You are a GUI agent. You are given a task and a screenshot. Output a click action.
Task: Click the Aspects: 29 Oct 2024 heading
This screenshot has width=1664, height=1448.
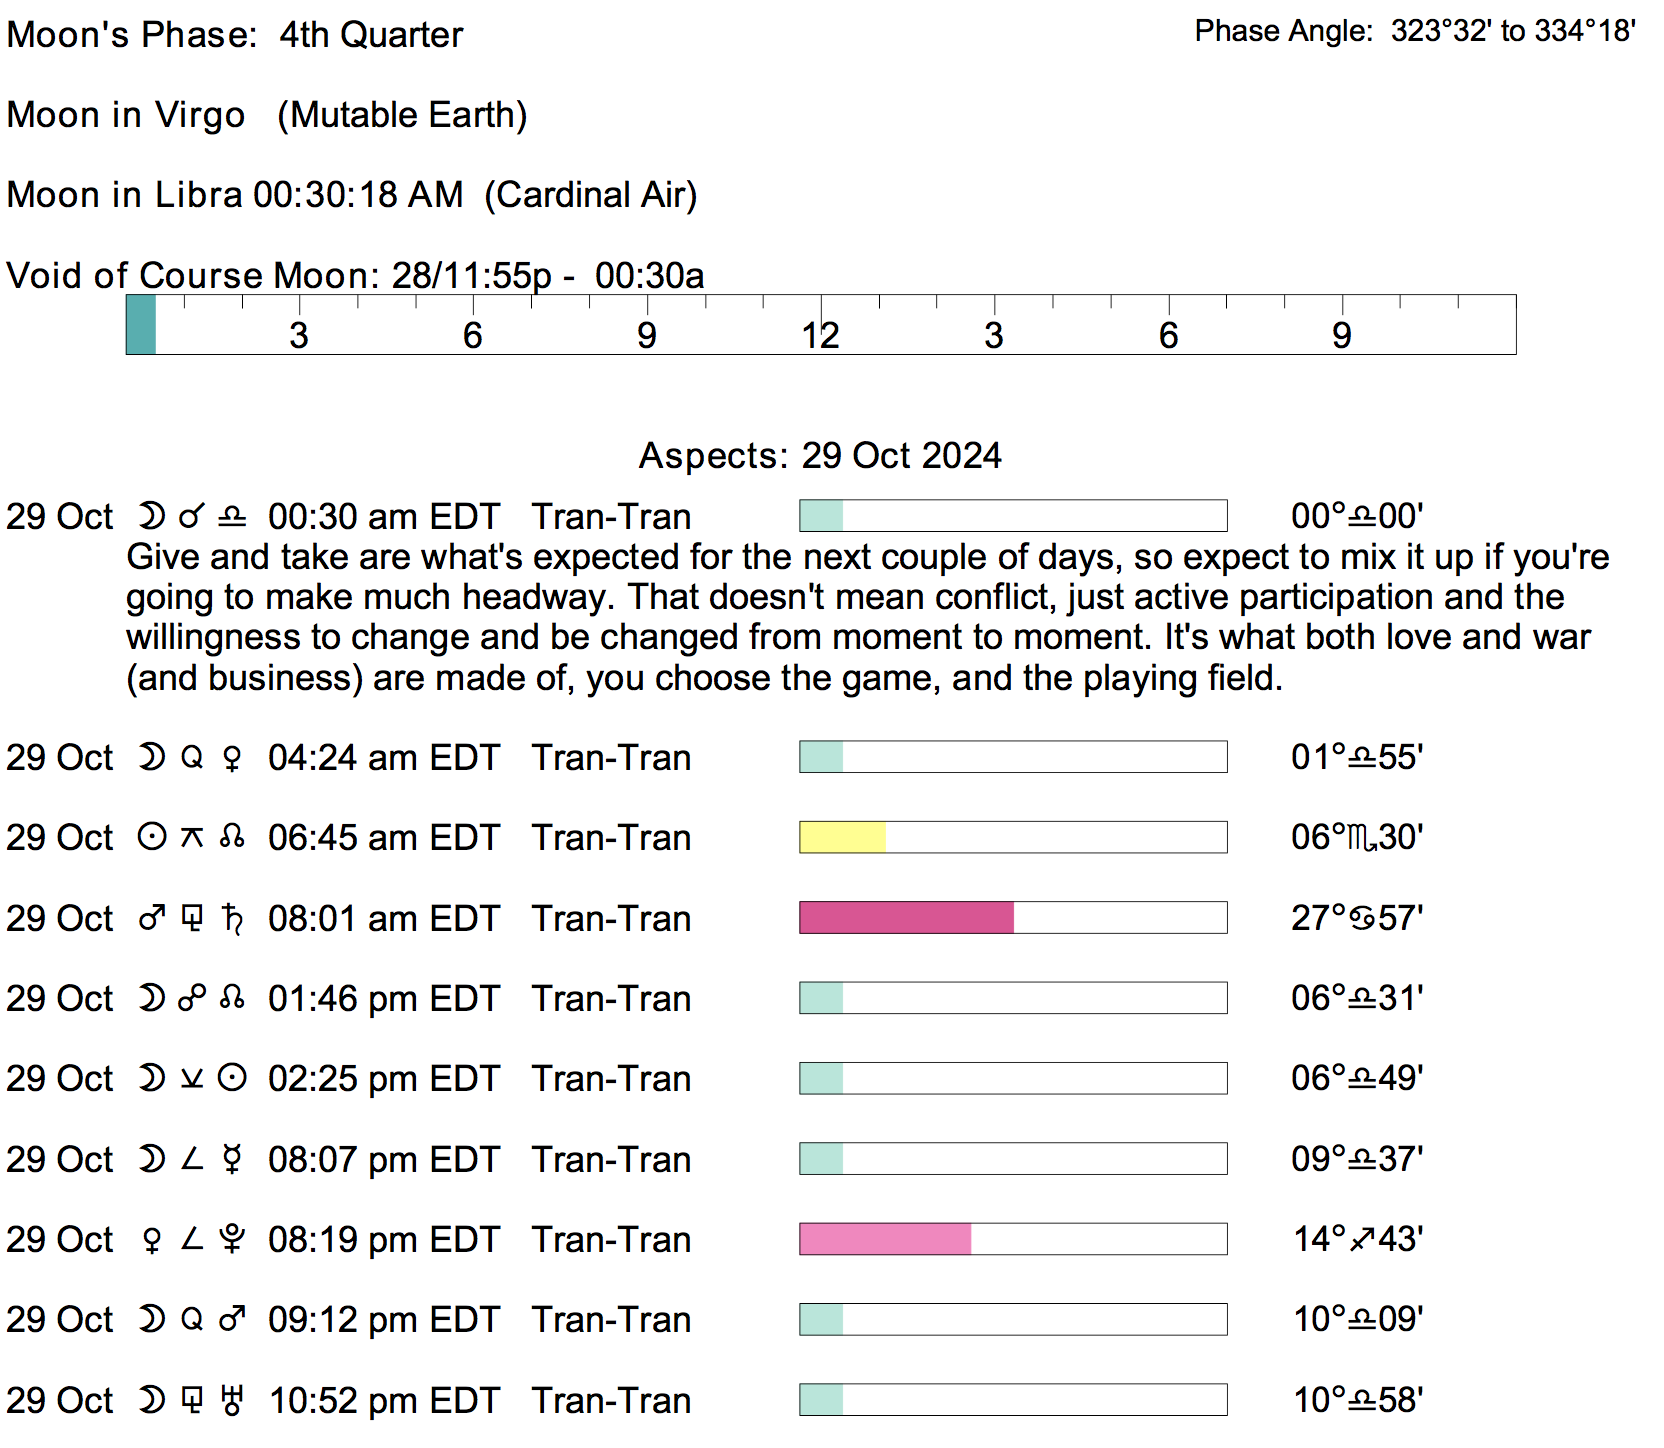[x=820, y=456]
